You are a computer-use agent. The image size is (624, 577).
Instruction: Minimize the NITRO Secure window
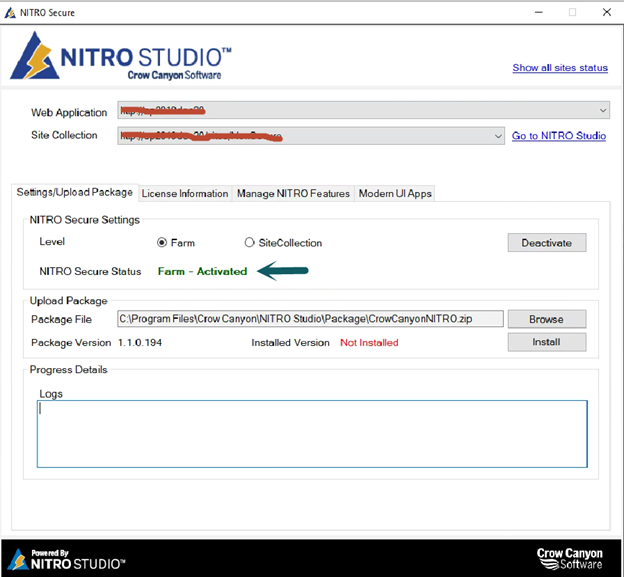point(538,13)
